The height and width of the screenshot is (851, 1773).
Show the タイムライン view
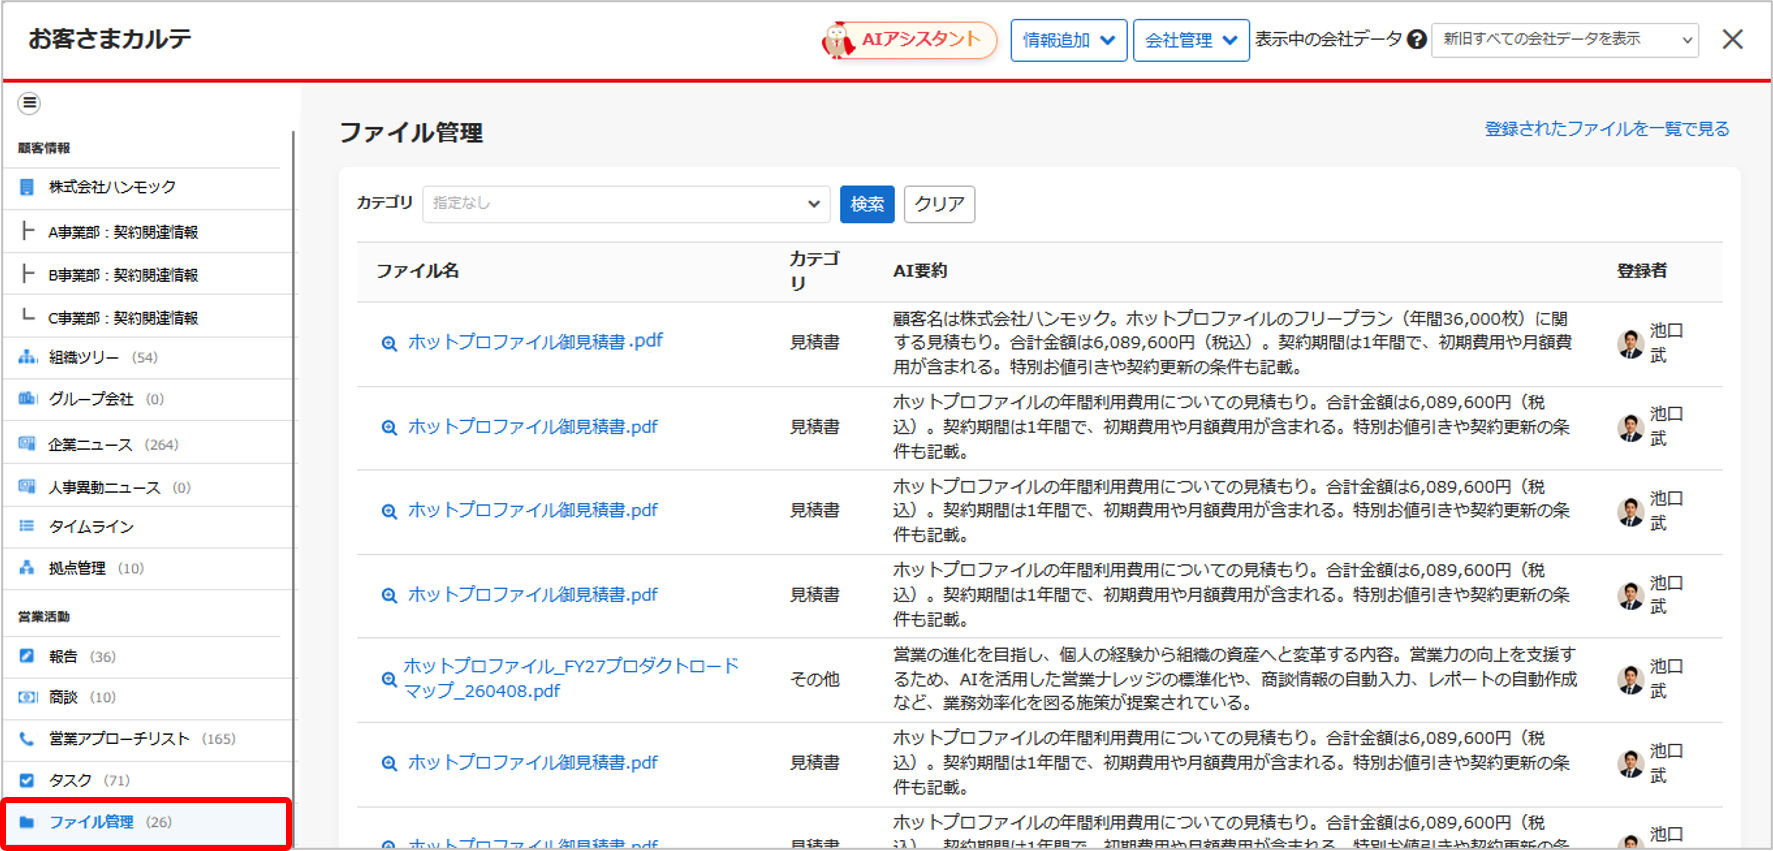tap(91, 526)
